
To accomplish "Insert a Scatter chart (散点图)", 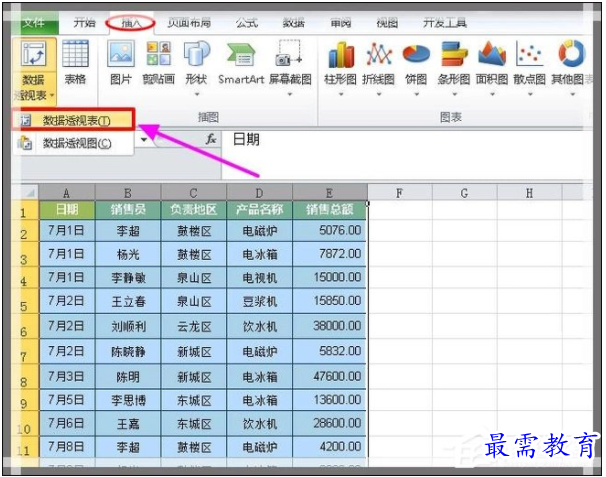I will click(529, 54).
